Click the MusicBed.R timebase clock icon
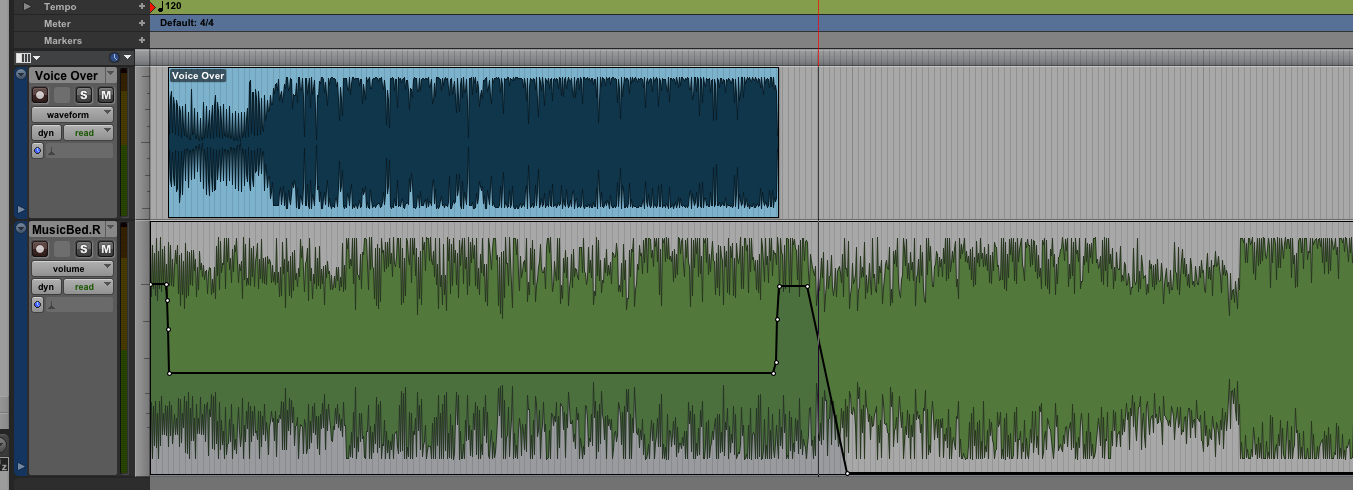The height and width of the screenshot is (490, 1353). coord(38,305)
